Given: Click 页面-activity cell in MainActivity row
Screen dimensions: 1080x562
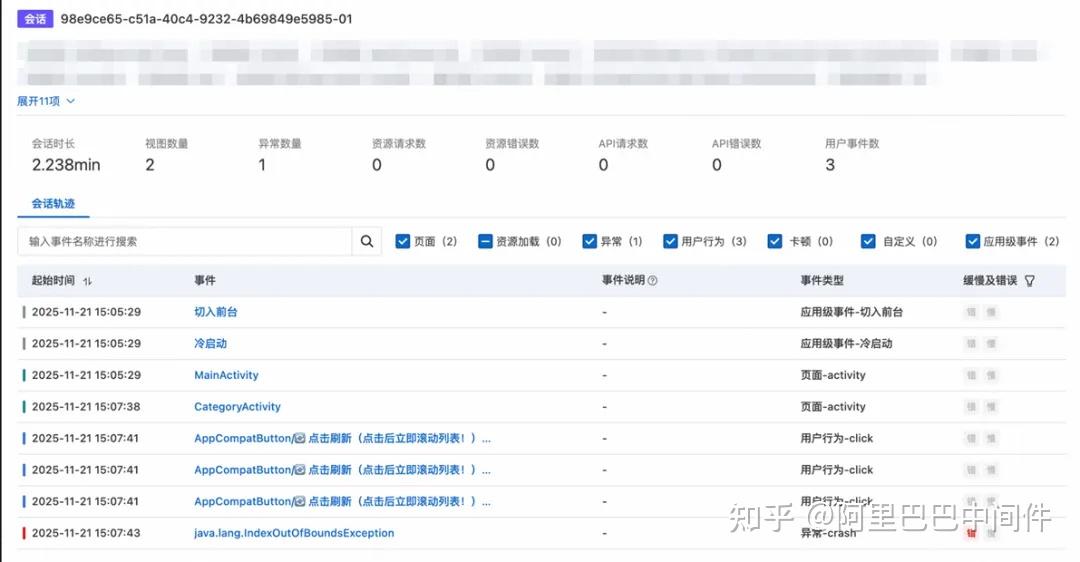Looking at the screenshot, I should pyautogui.click(x=833, y=375).
